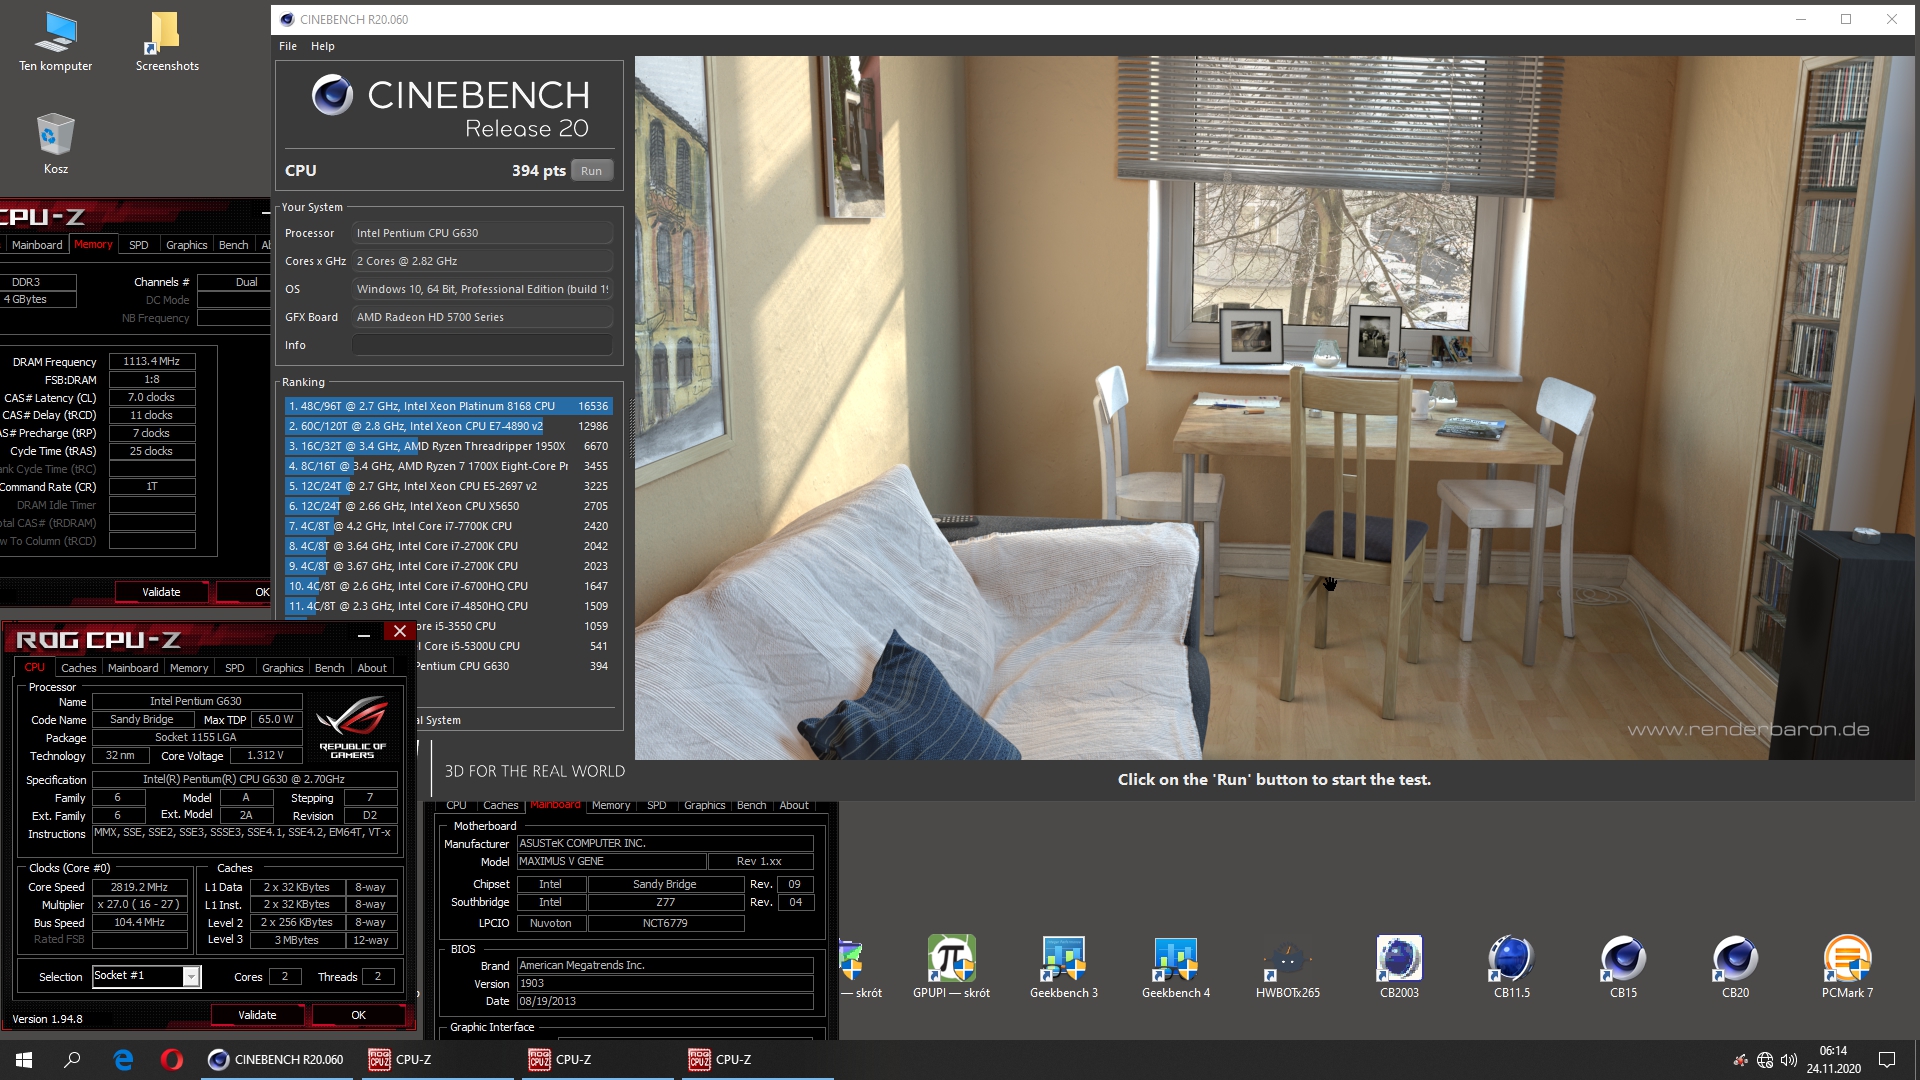Open PCMark 7 desktop shortcut

[1847, 966]
